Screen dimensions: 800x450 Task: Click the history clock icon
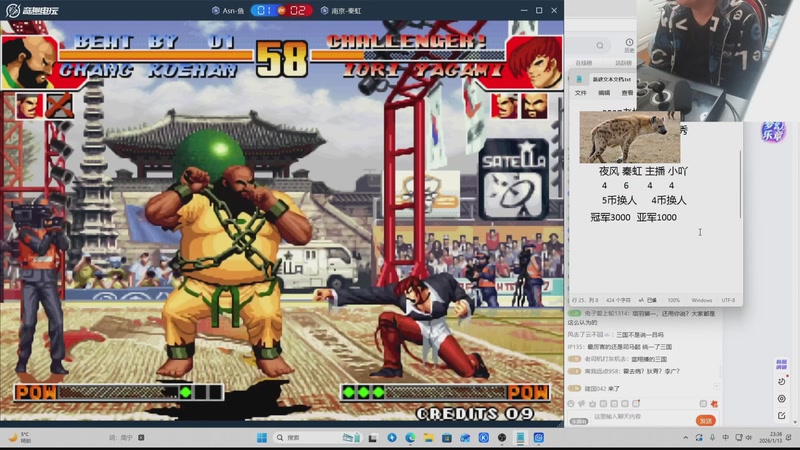629,44
